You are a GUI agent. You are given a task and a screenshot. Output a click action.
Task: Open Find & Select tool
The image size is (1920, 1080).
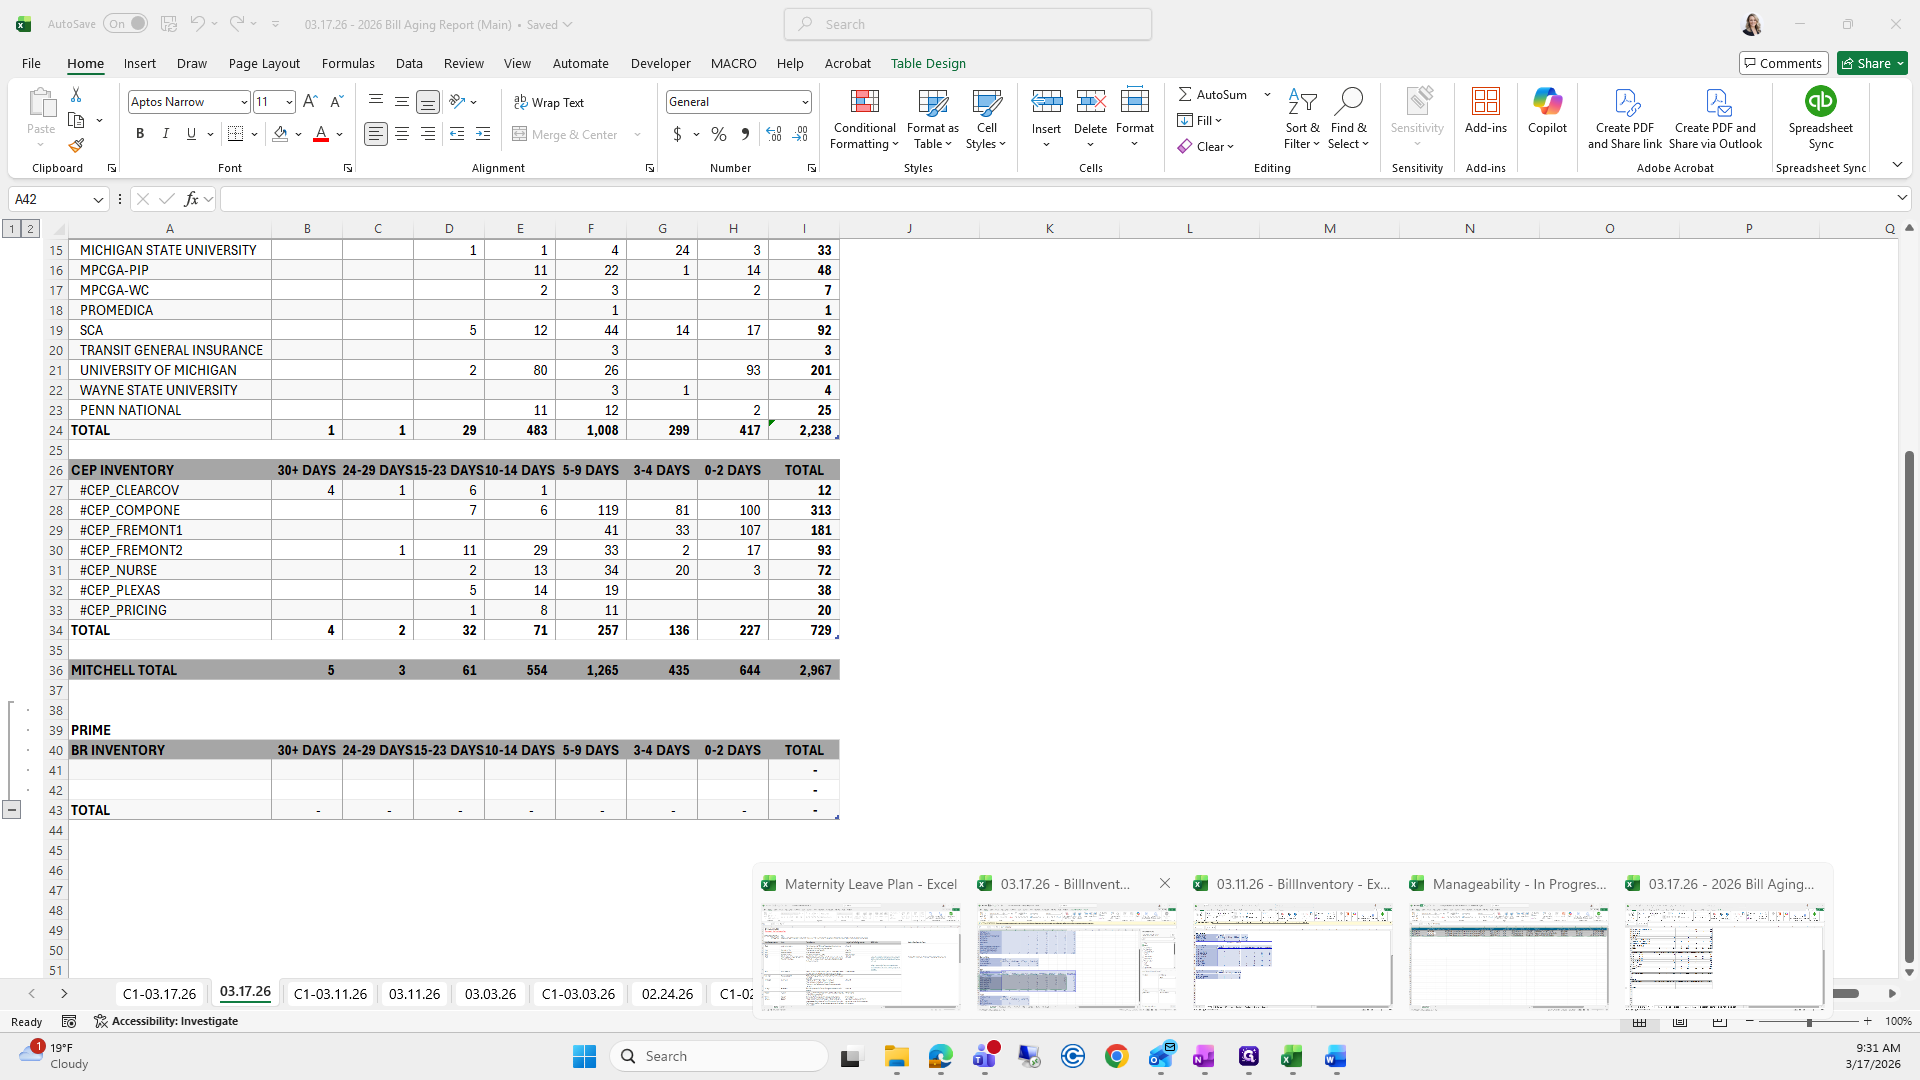[1348, 120]
